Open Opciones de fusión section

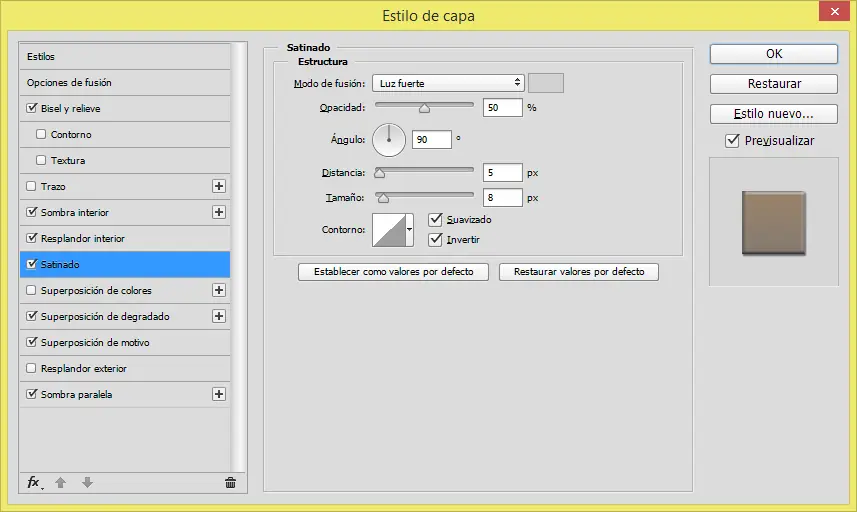coord(125,83)
